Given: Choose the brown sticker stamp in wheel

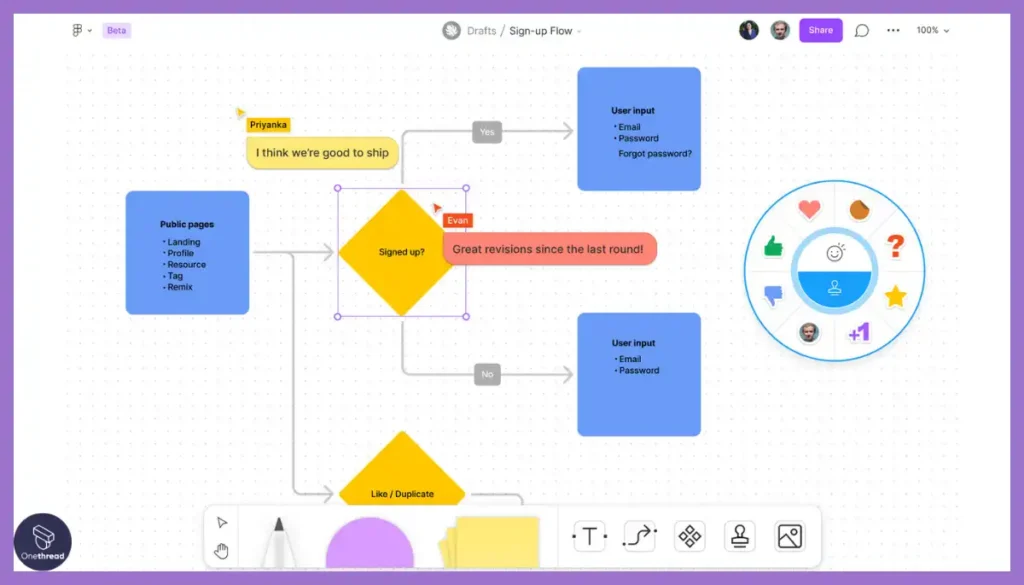Looking at the screenshot, I should [x=859, y=210].
